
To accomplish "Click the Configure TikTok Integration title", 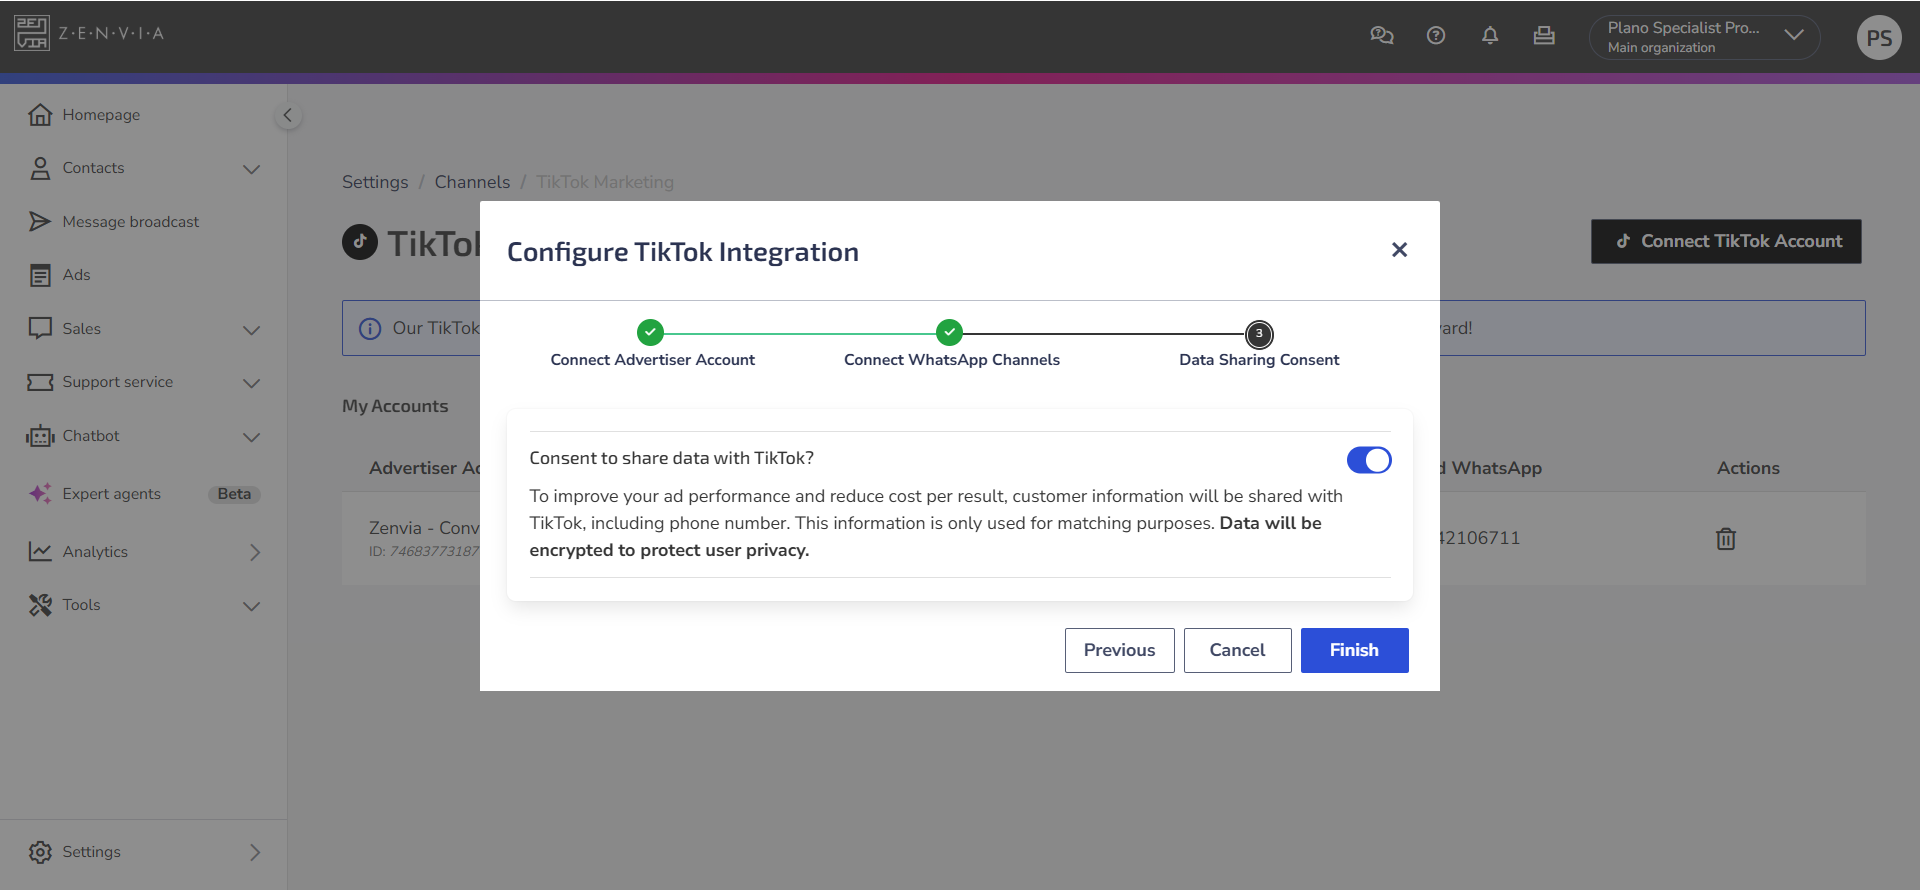I will click(683, 252).
